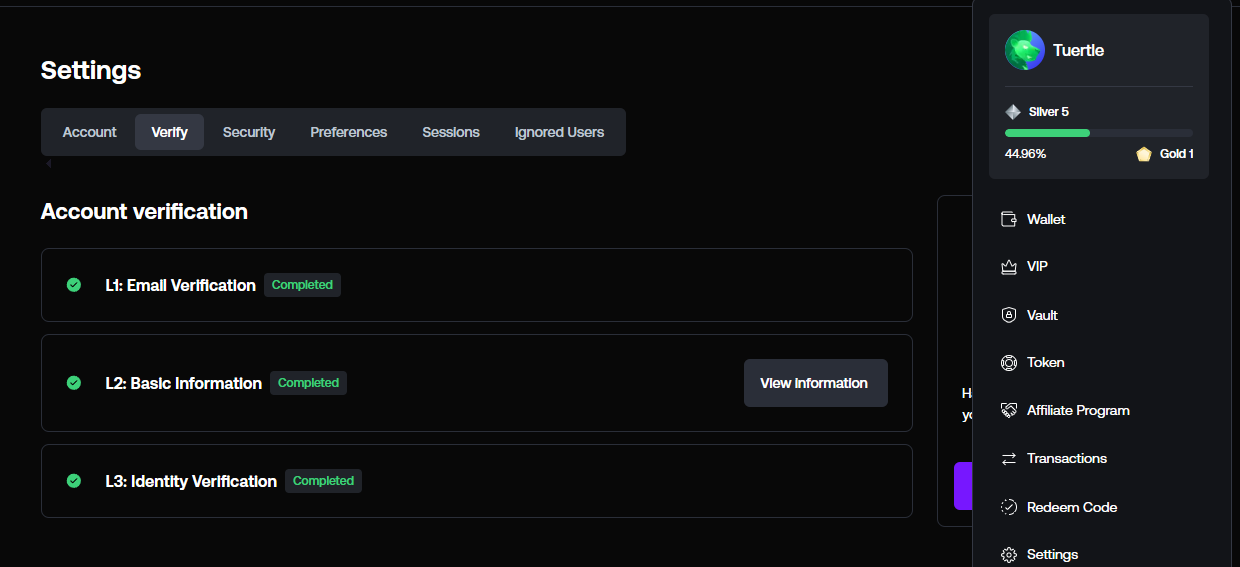
Task: Click the Wallet icon in the menu
Action: click(1008, 219)
